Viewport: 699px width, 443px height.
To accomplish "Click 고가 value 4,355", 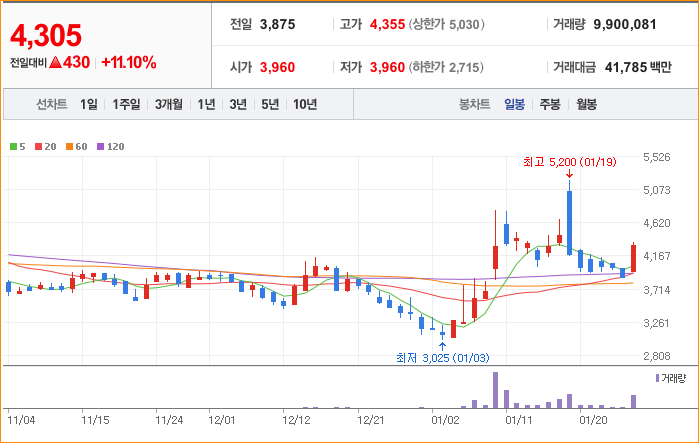I will [x=387, y=24].
